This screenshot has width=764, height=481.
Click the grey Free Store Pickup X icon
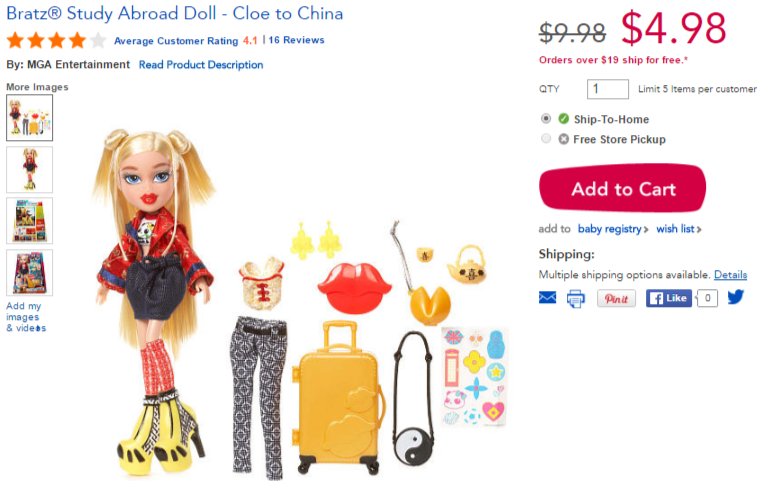(x=564, y=139)
